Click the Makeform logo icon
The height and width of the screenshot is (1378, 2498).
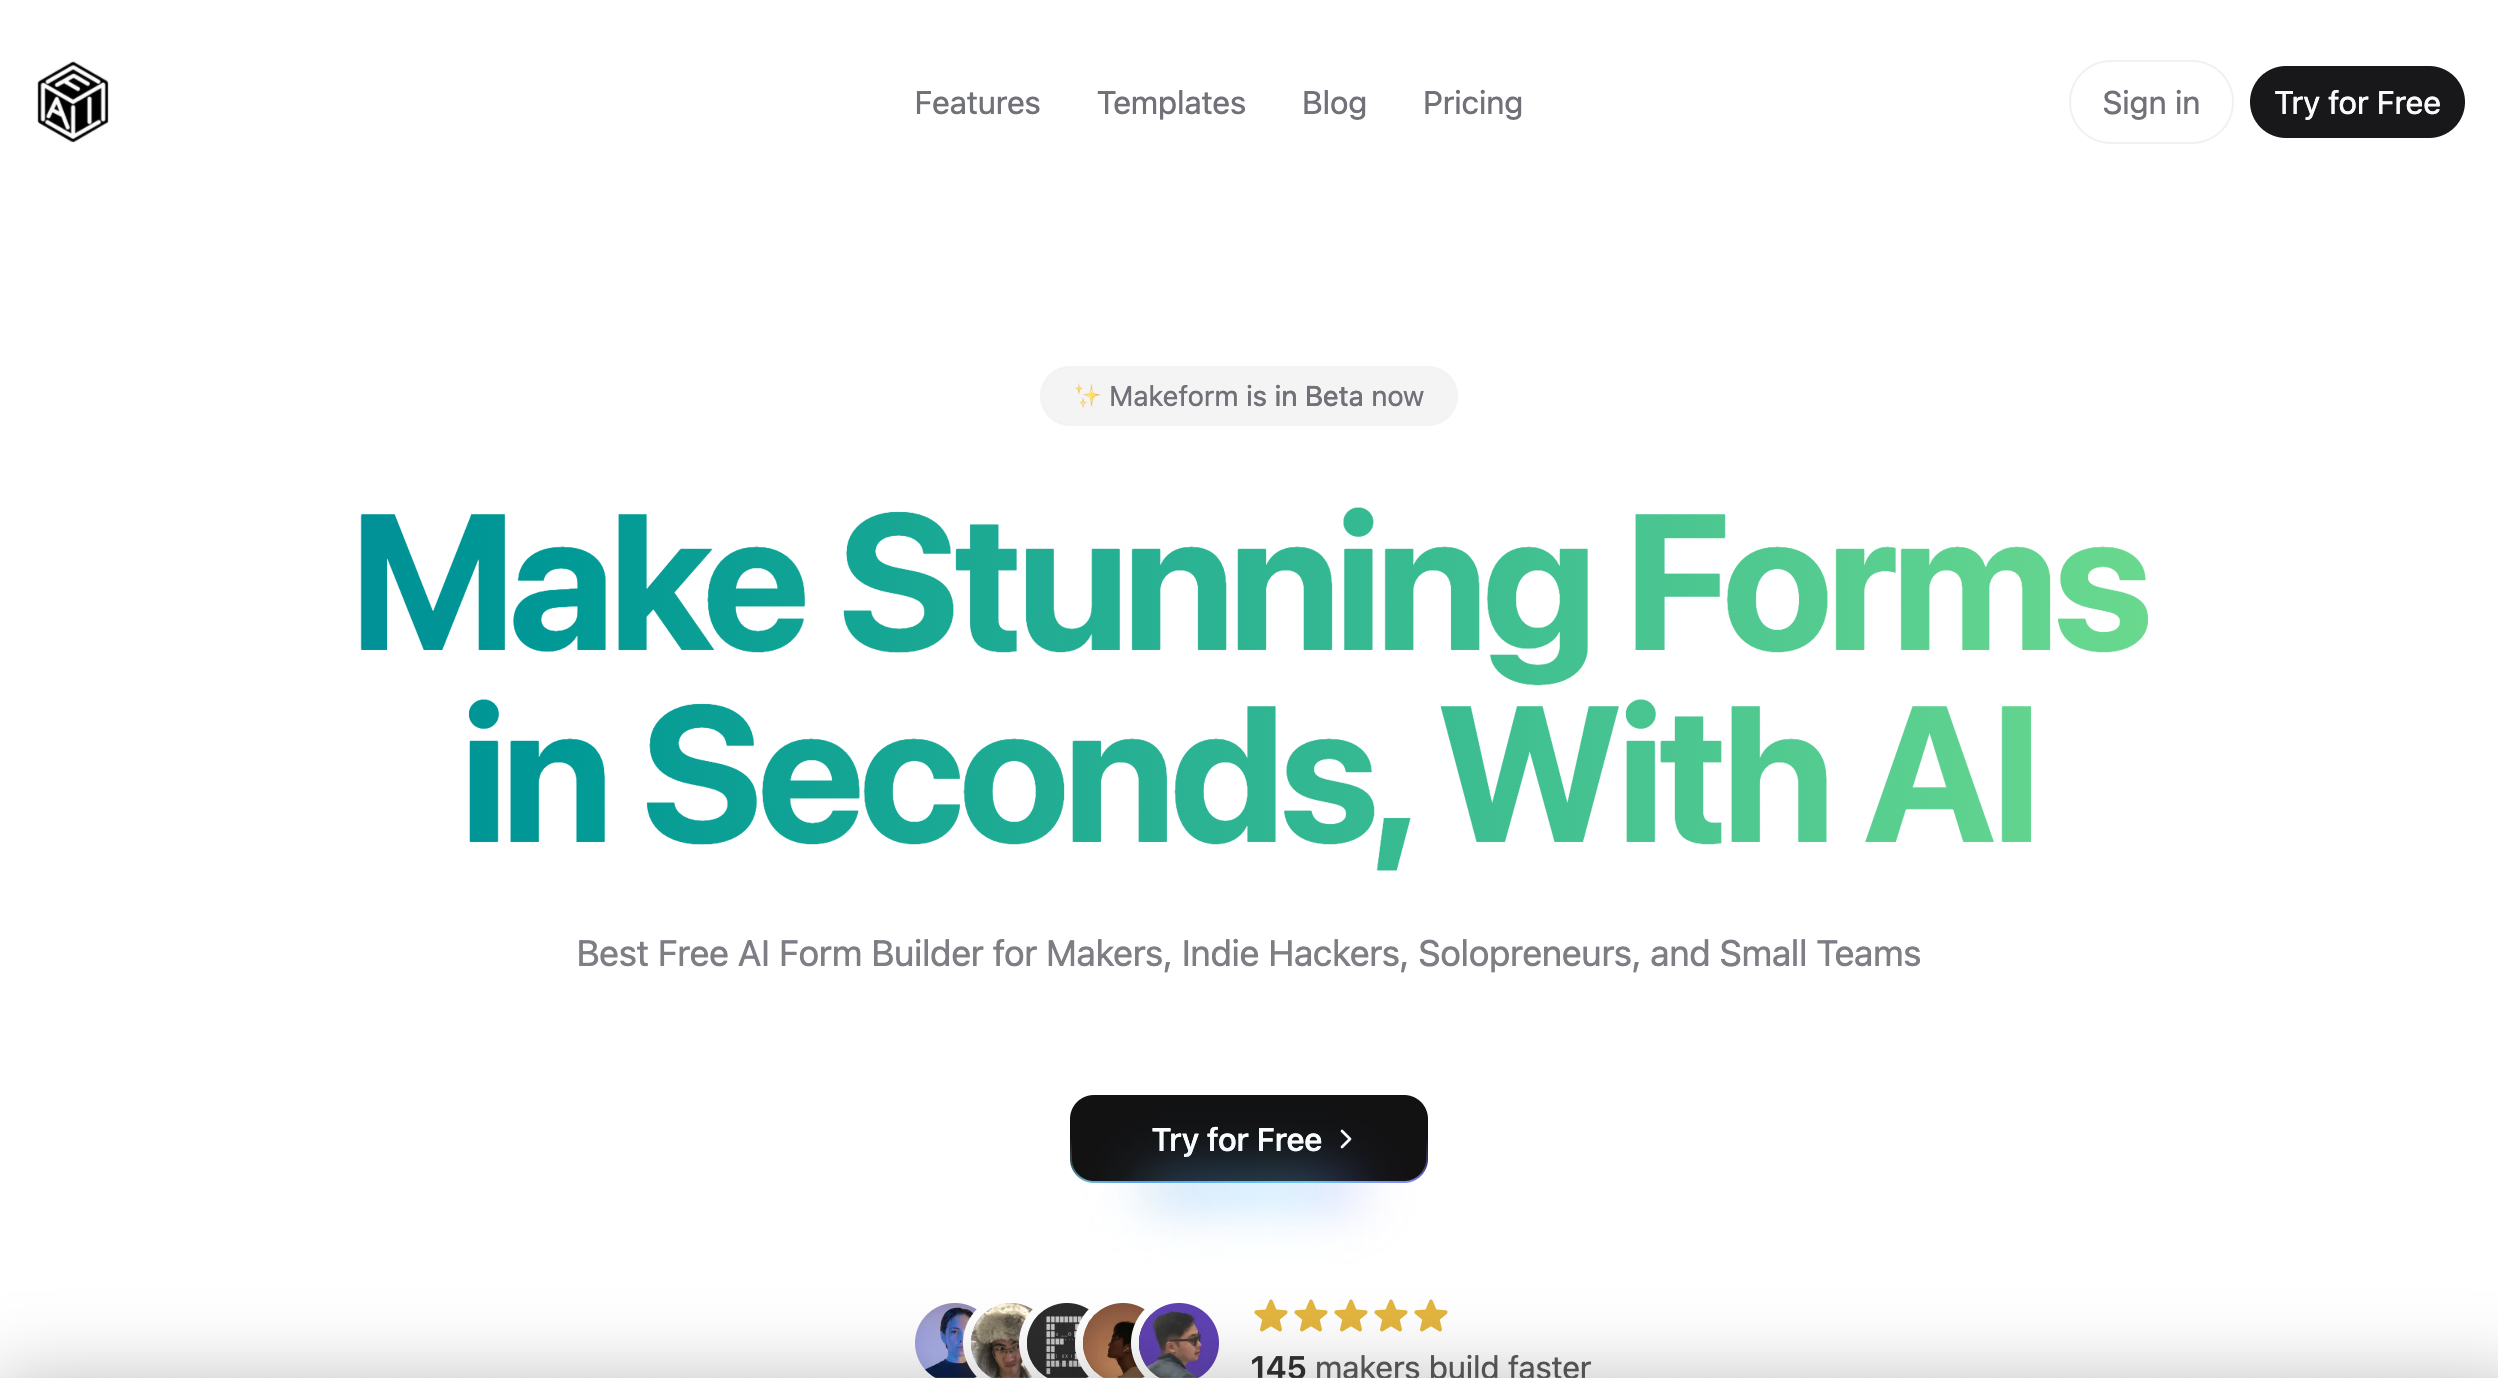click(x=71, y=102)
